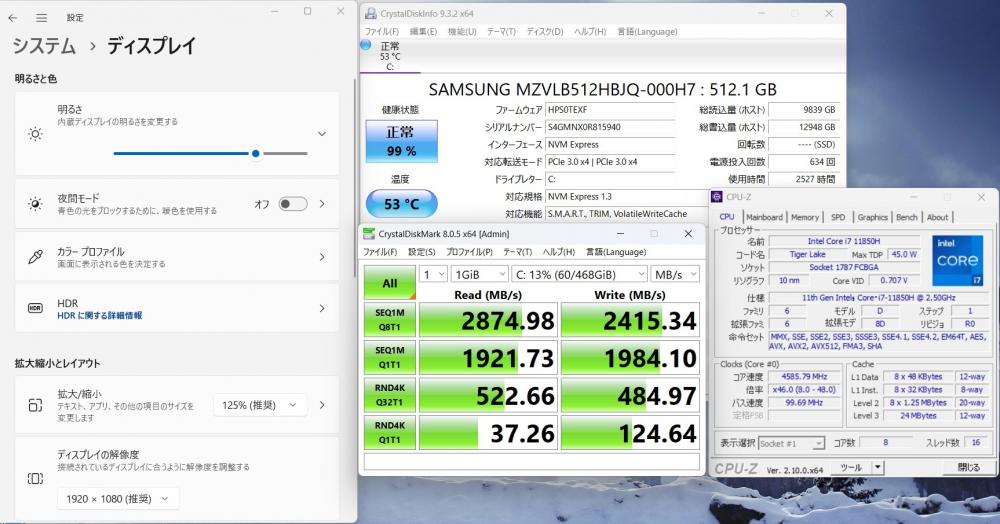Open the MB/s unit dropdown
This screenshot has height=524, width=1000.
coord(675,275)
